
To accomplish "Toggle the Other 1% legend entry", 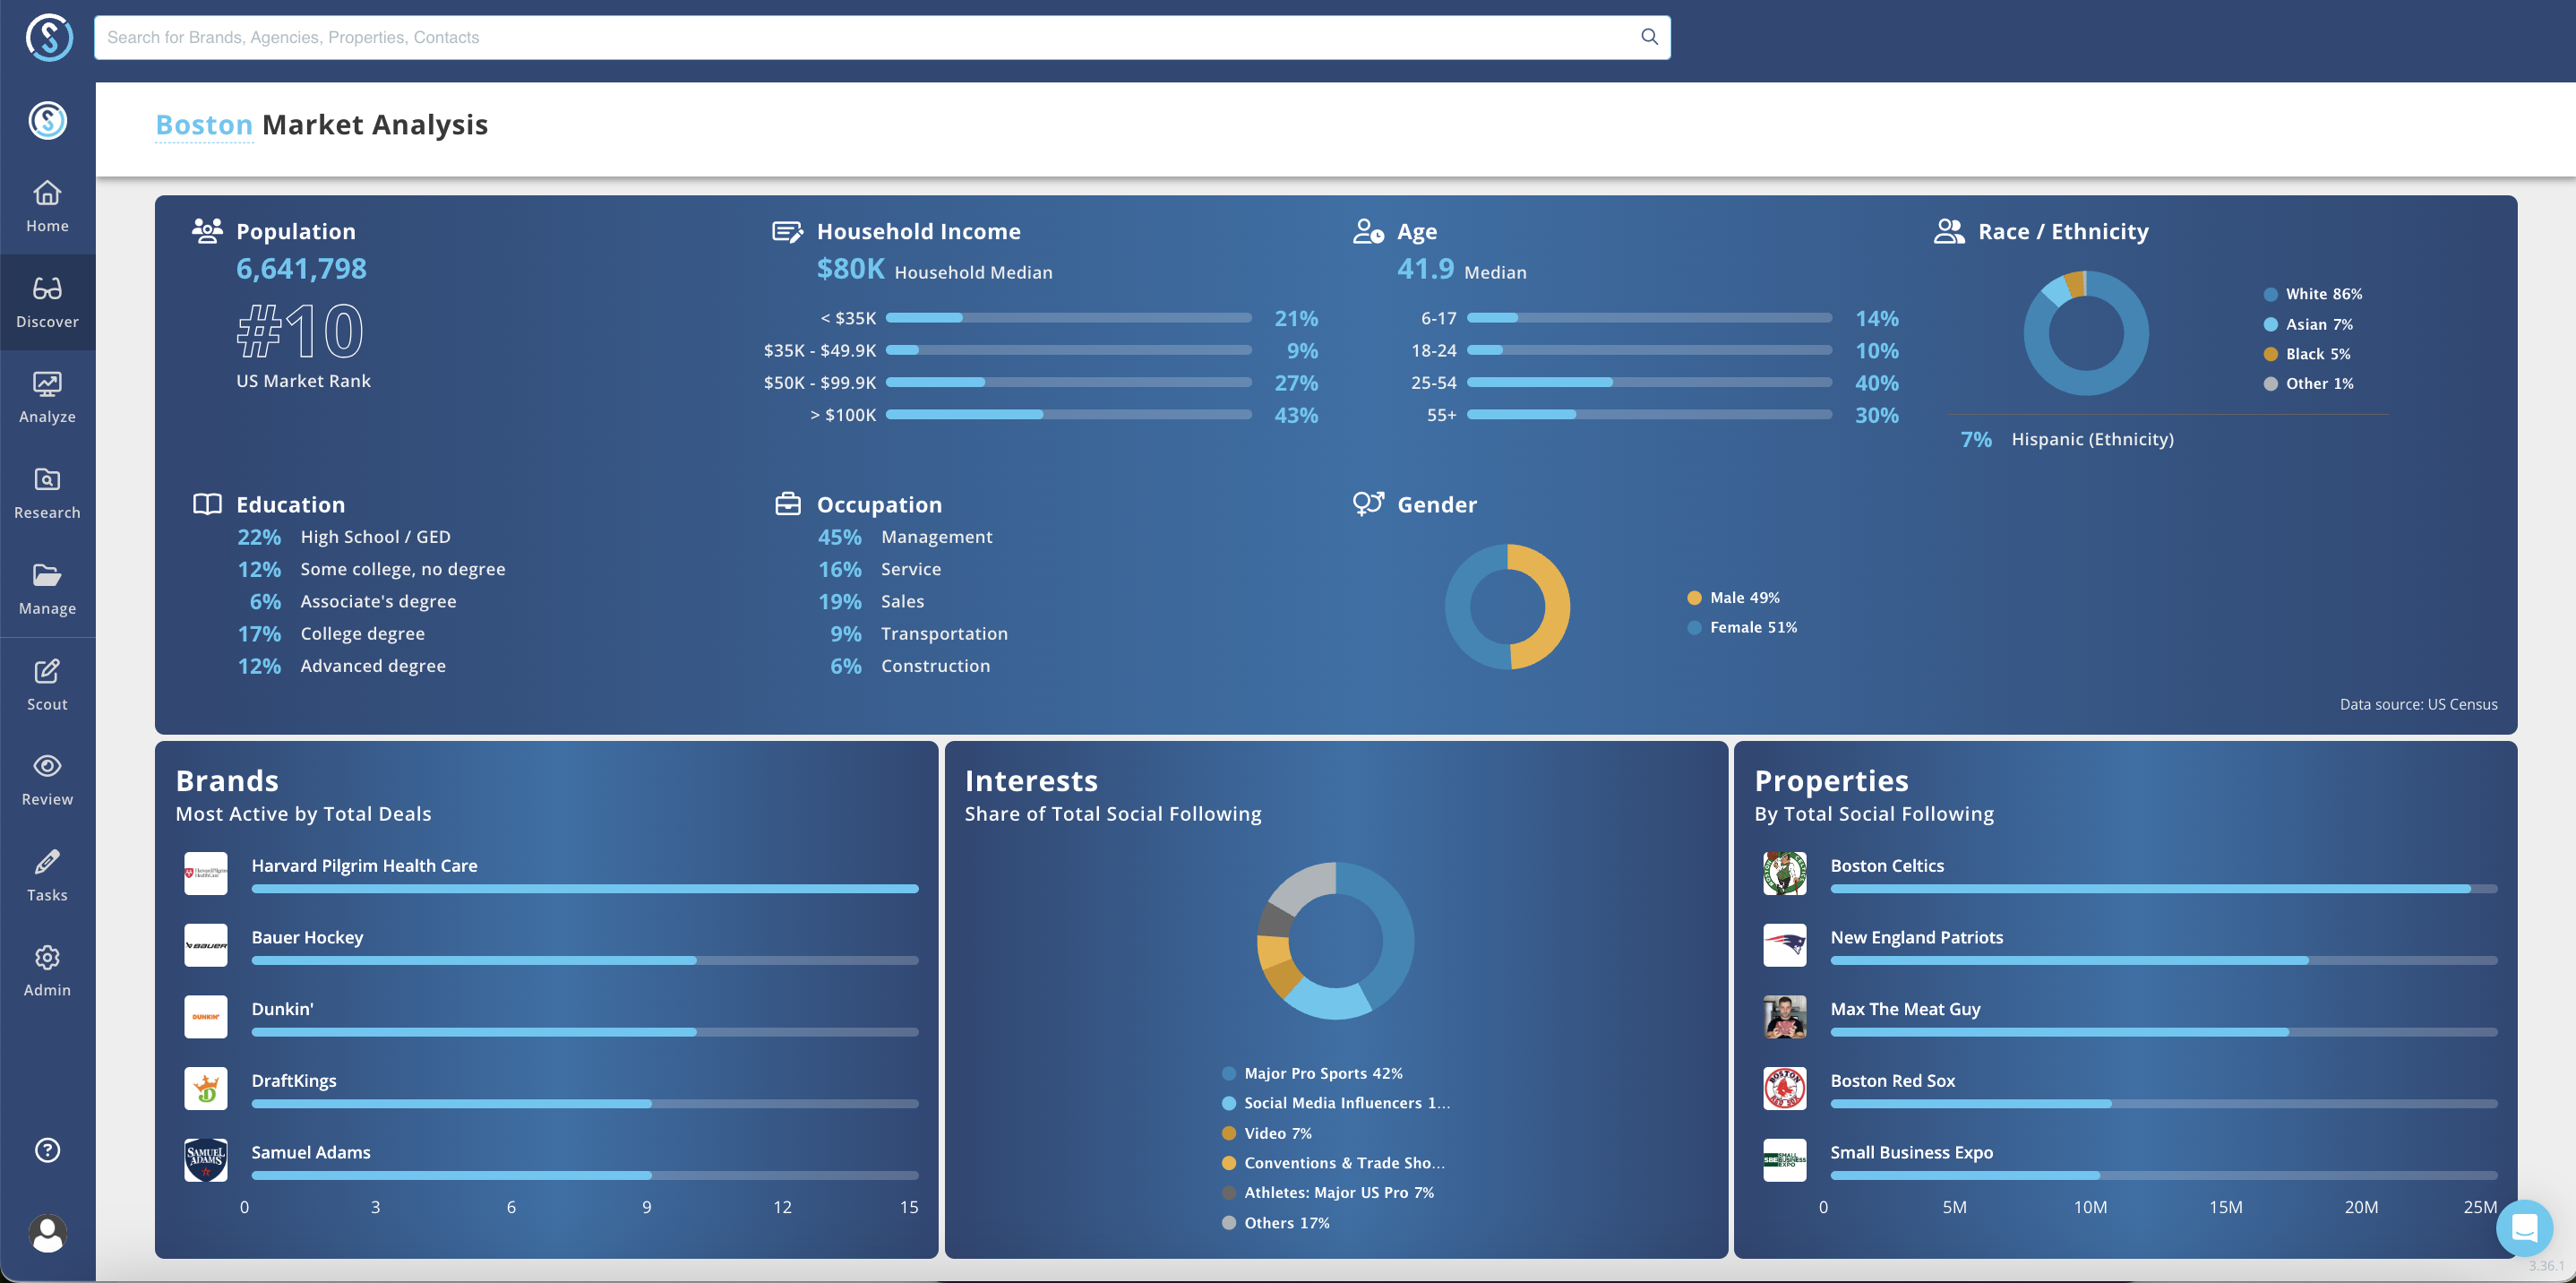I will pyautogui.click(x=2308, y=383).
